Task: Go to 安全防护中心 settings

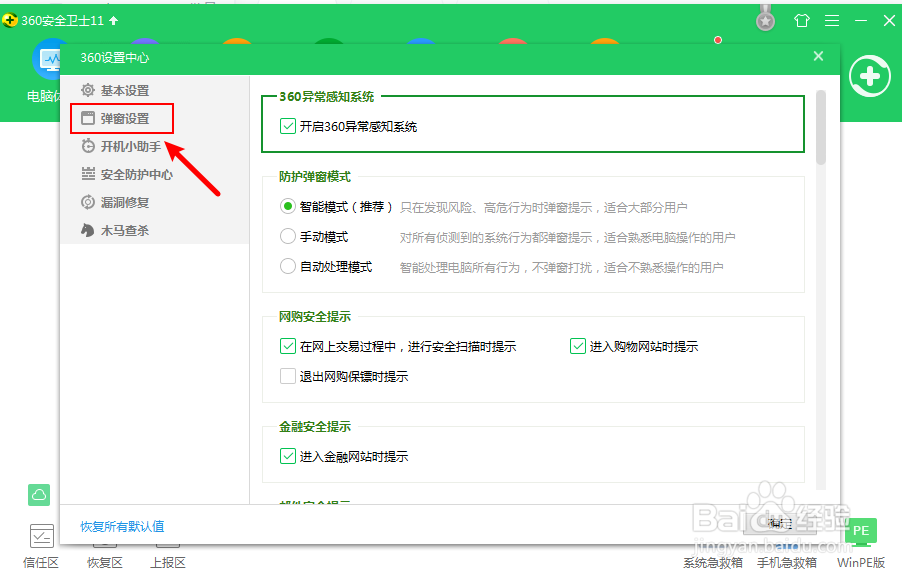Action: point(136,174)
